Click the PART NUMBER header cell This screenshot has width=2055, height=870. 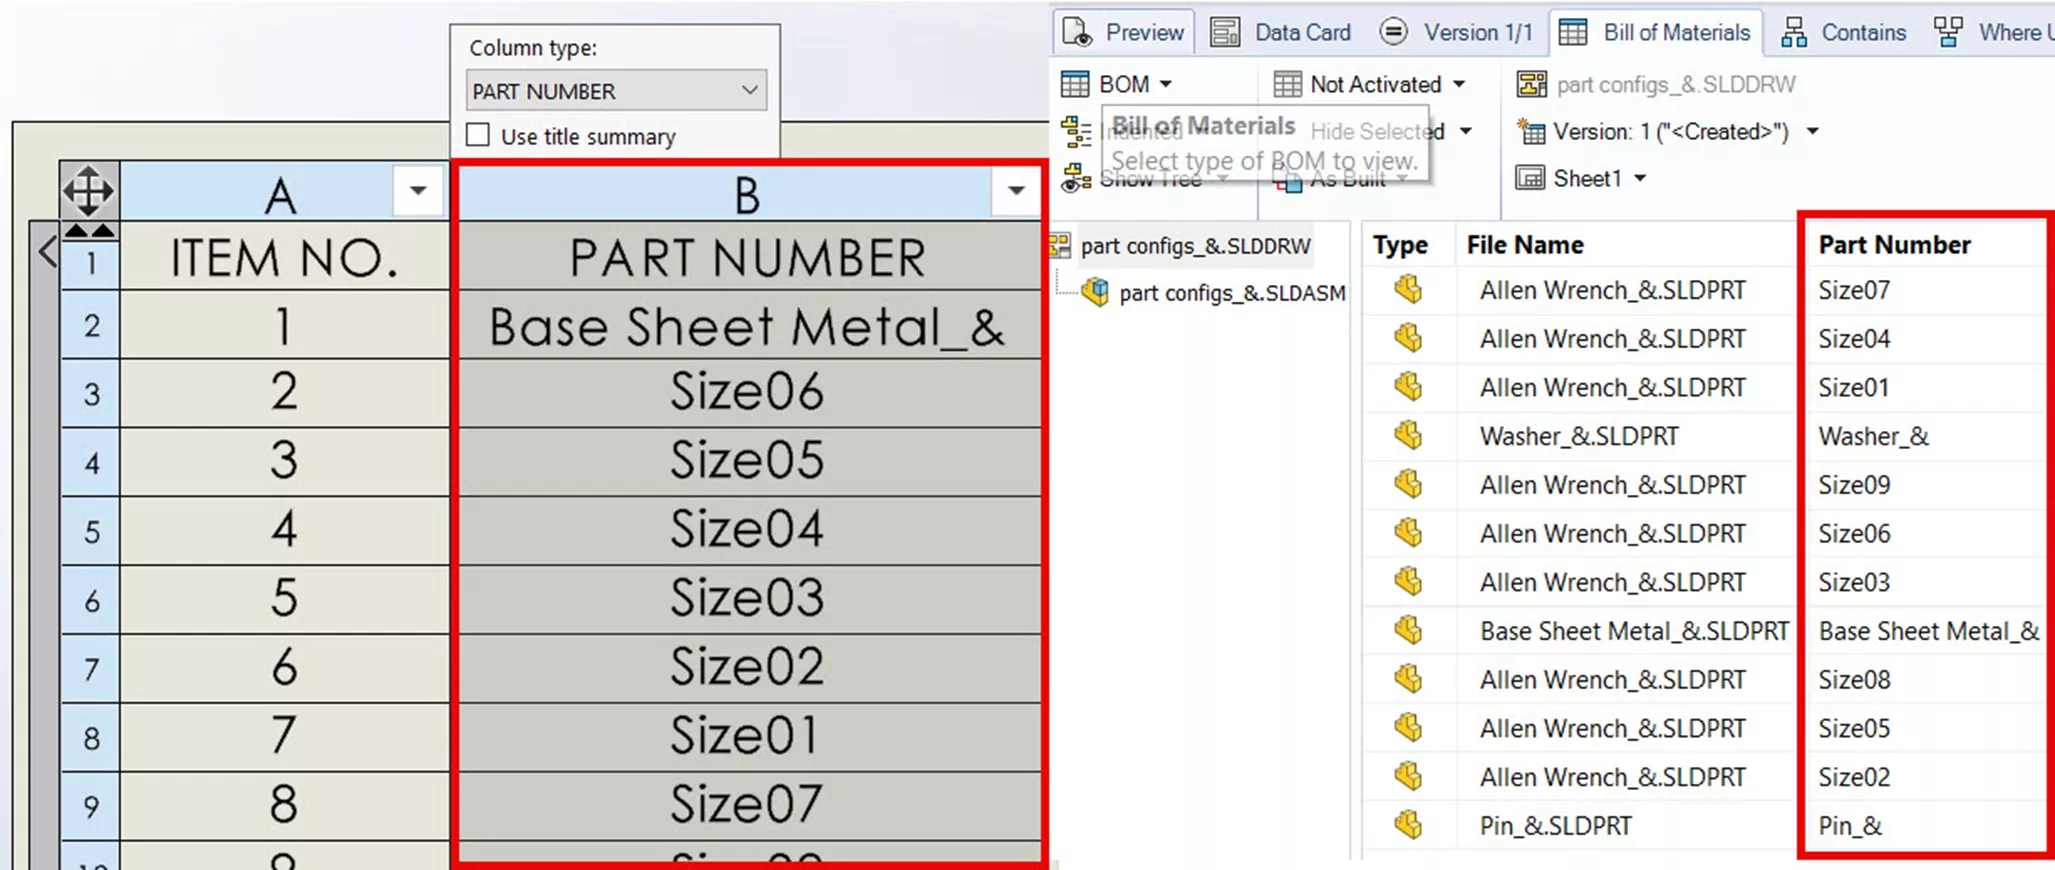746,257
